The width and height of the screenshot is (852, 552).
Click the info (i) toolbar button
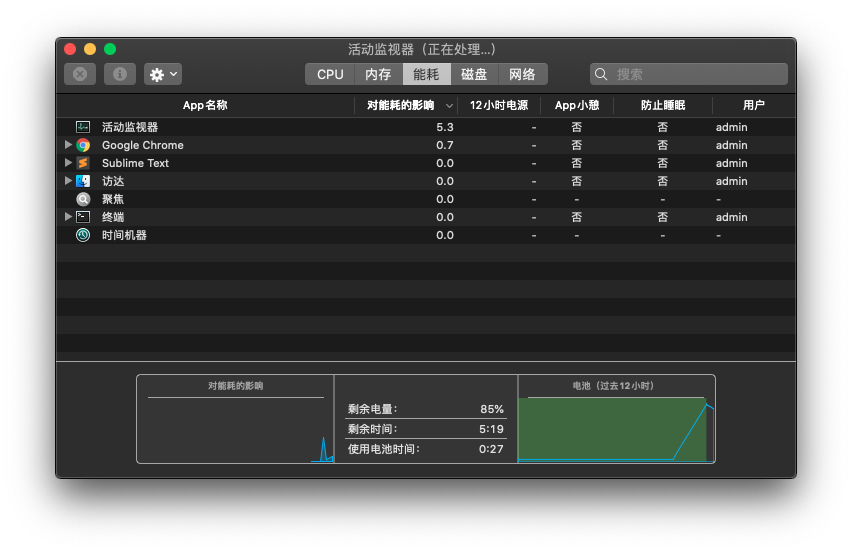coord(120,74)
